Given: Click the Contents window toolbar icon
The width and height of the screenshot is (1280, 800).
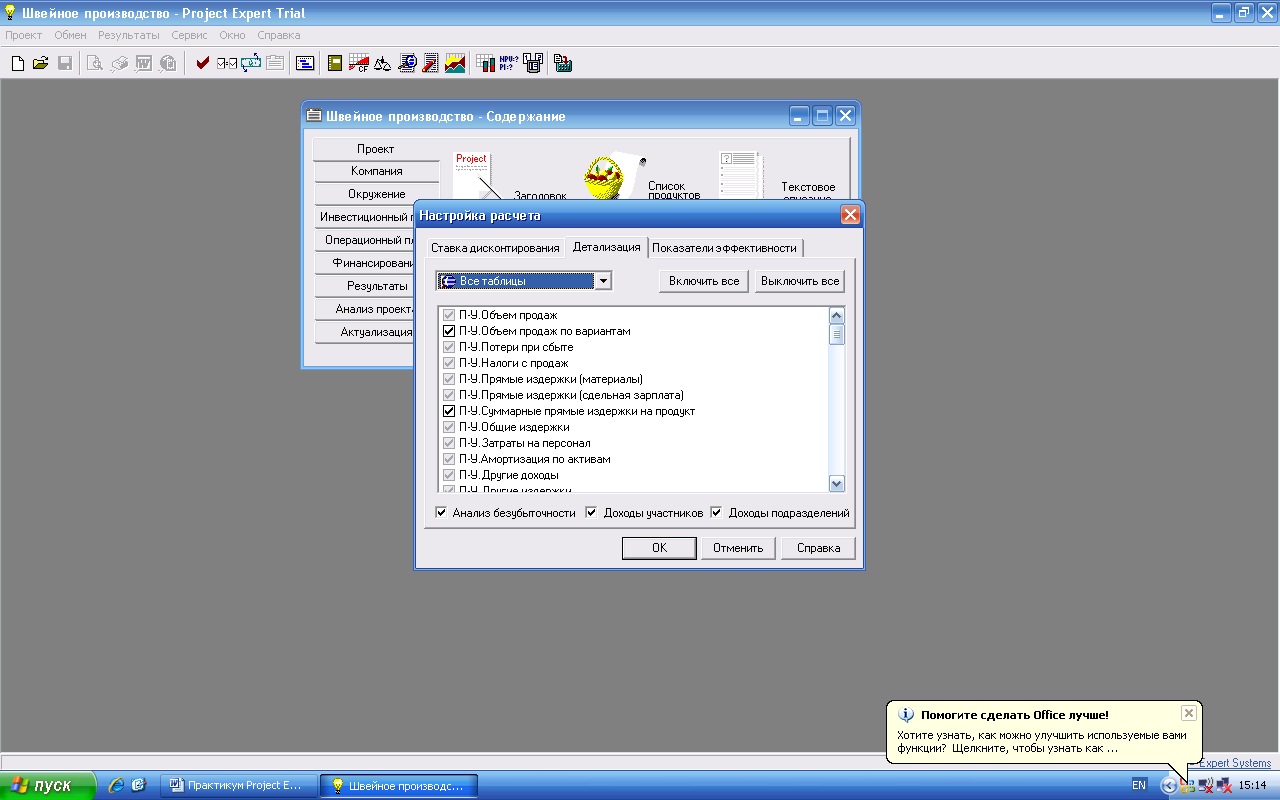Looking at the screenshot, I should pyautogui.click(x=305, y=63).
